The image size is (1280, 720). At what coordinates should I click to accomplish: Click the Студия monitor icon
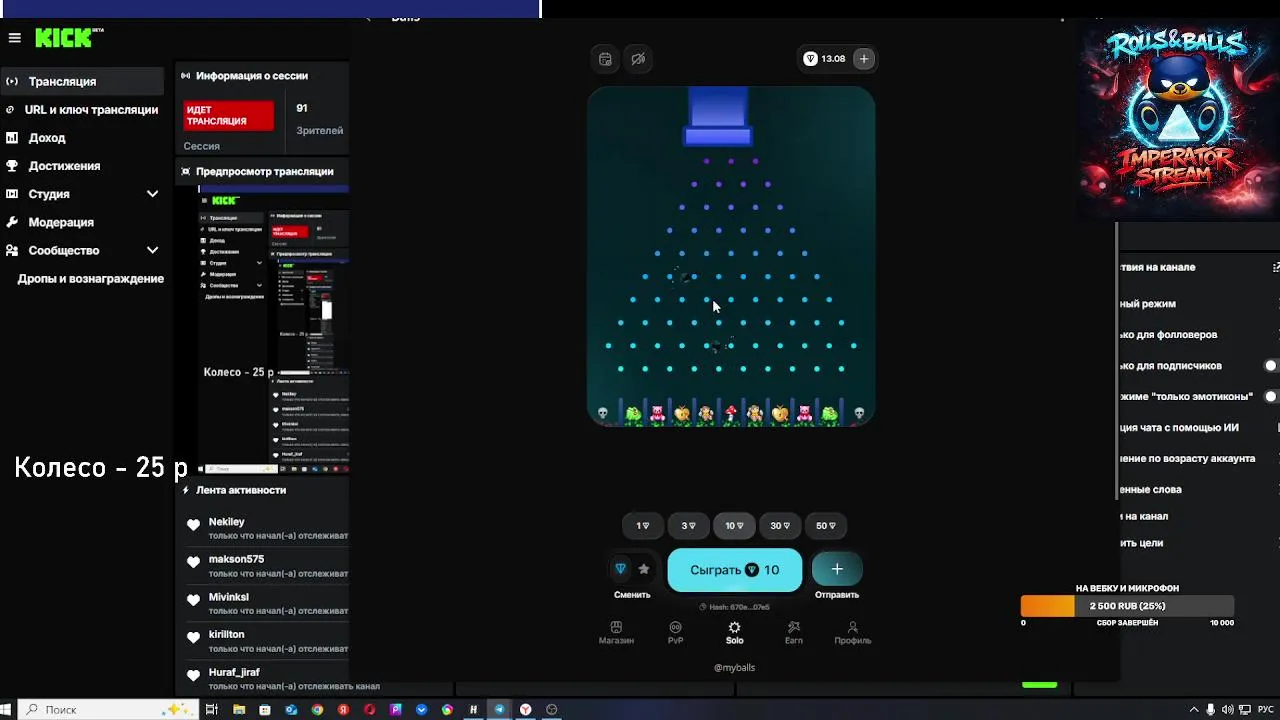pos(12,194)
